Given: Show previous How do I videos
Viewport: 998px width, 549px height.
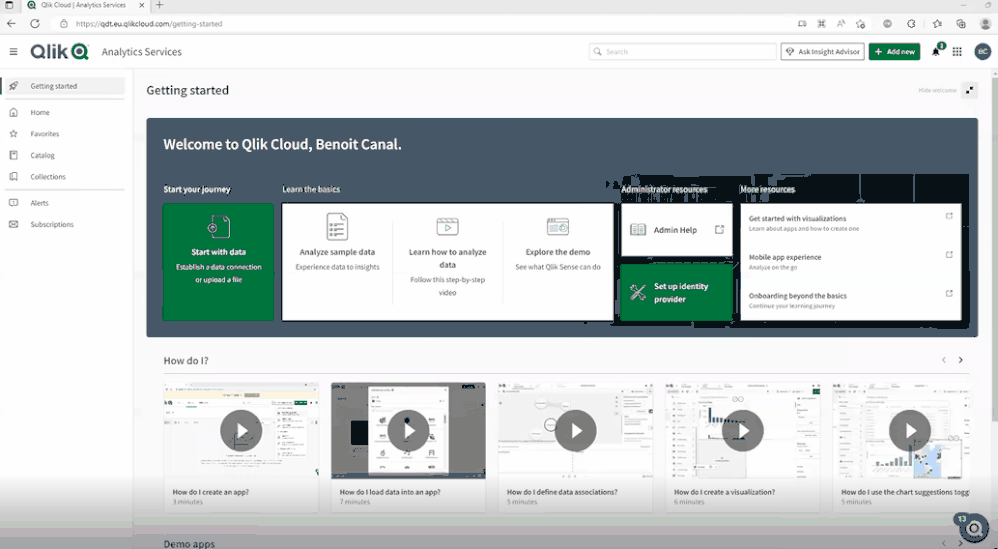Looking at the screenshot, I should click(944, 360).
